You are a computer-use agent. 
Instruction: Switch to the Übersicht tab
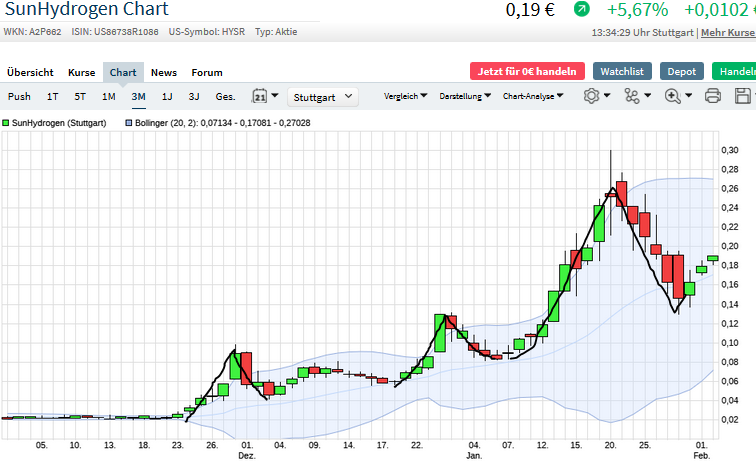tap(30, 72)
